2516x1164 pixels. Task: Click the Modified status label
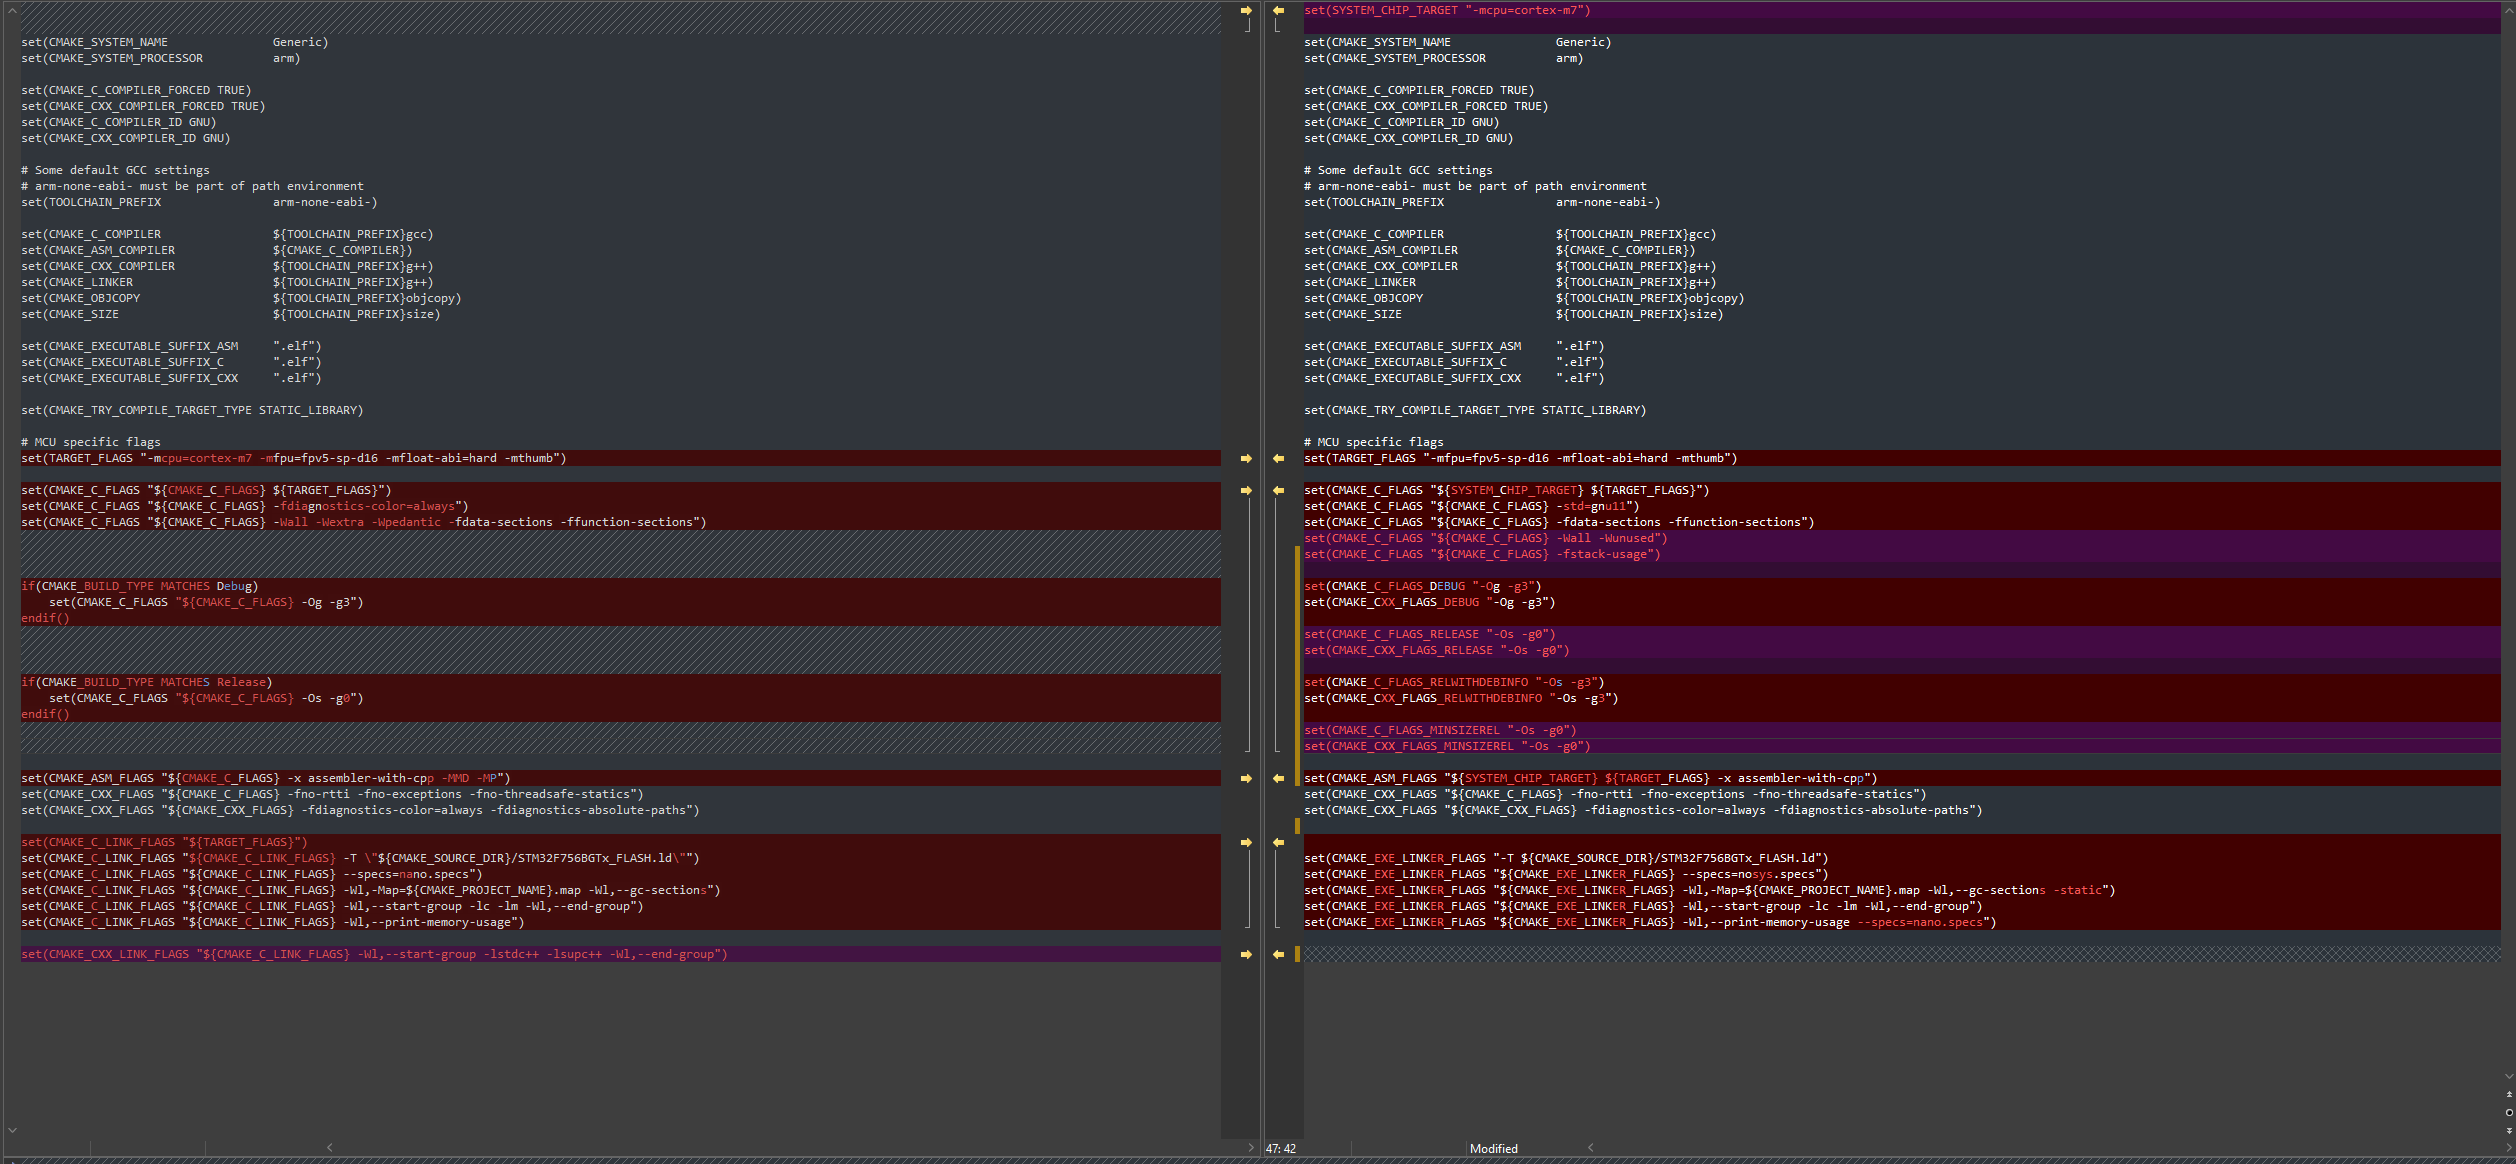1494,1148
